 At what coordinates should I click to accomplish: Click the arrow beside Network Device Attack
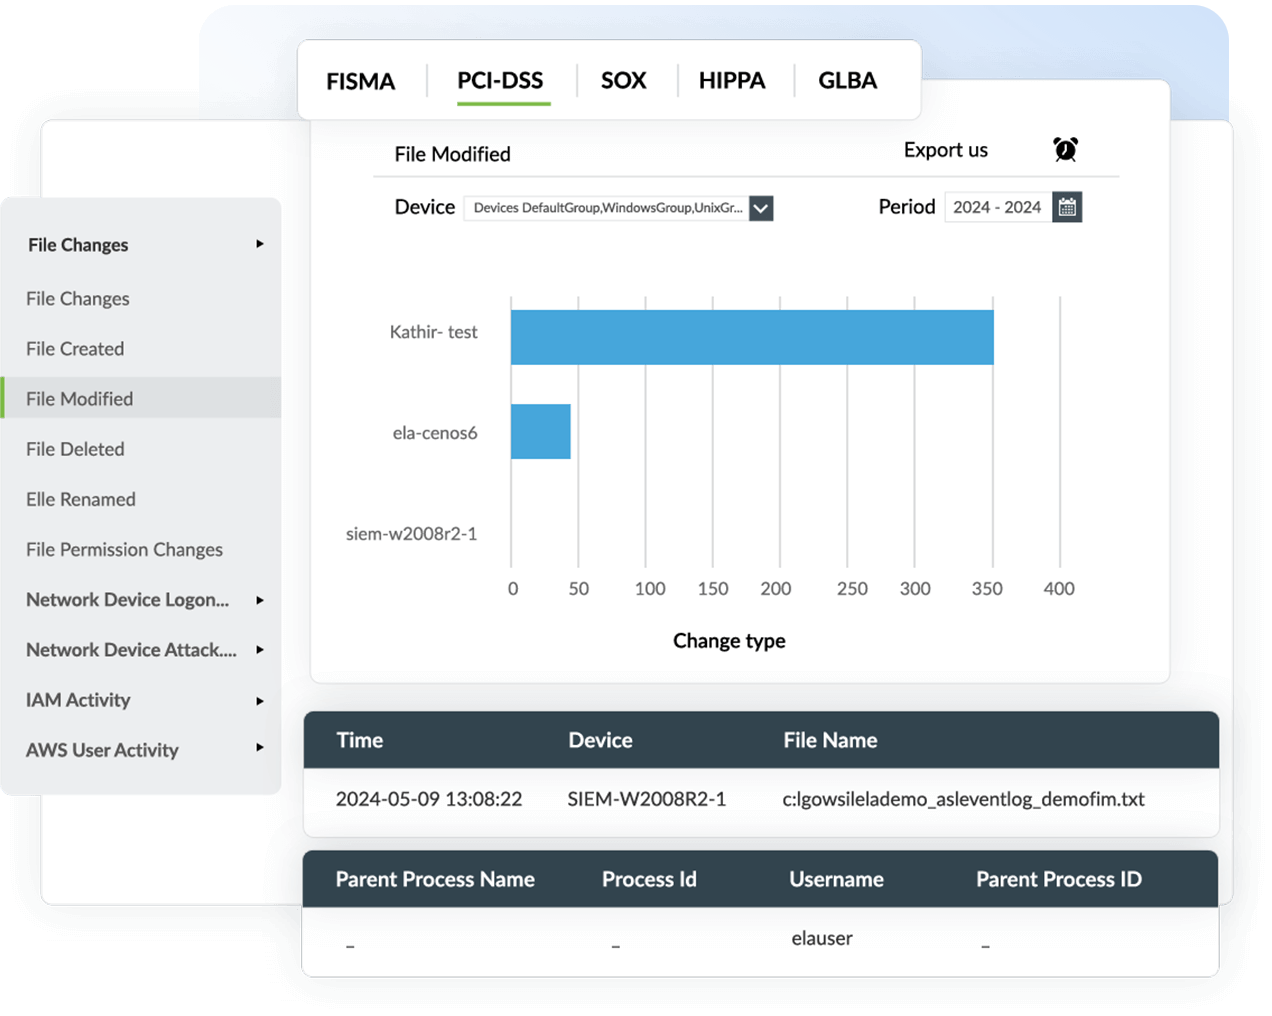(x=259, y=649)
